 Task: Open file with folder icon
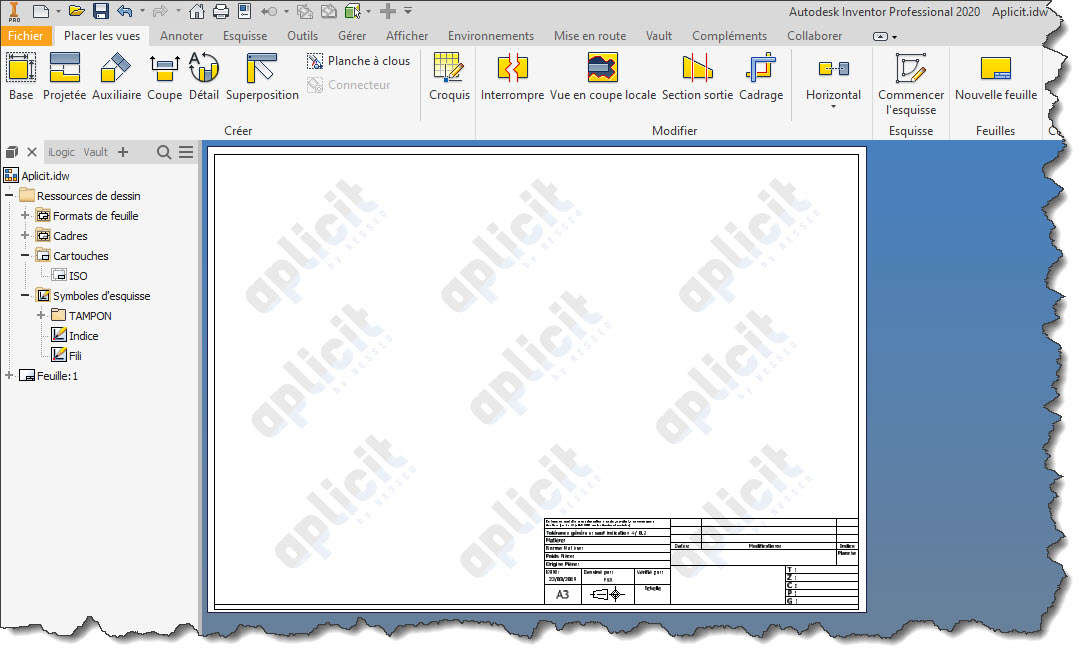(77, 11)
